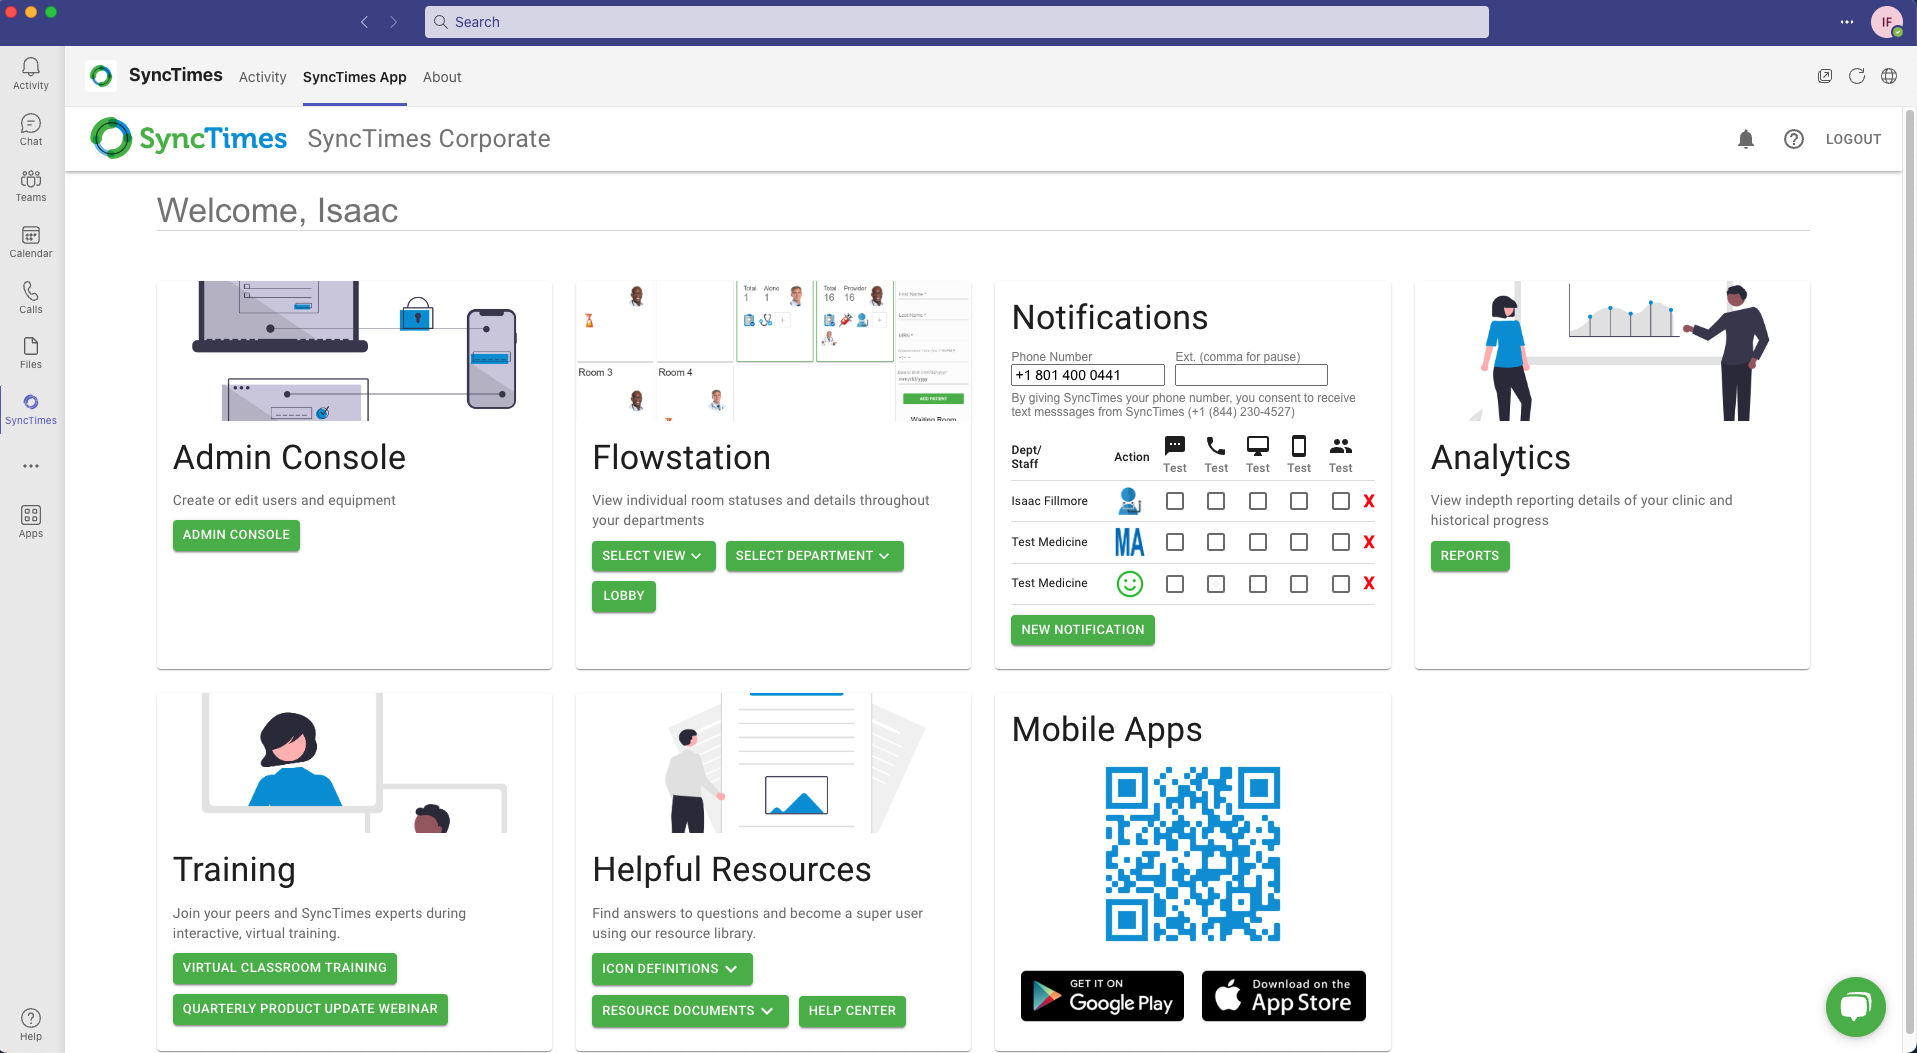Log out of SyncTimes
1917x1053 pixels.
point(1853,139)
